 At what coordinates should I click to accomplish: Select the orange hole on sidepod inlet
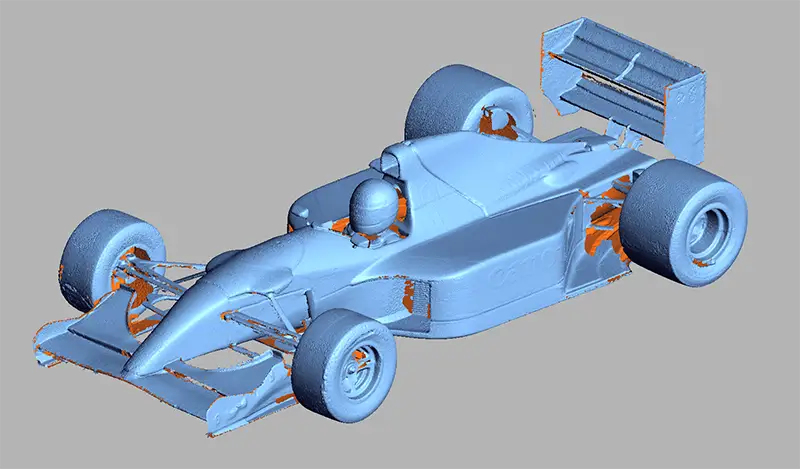pos(408,293)
